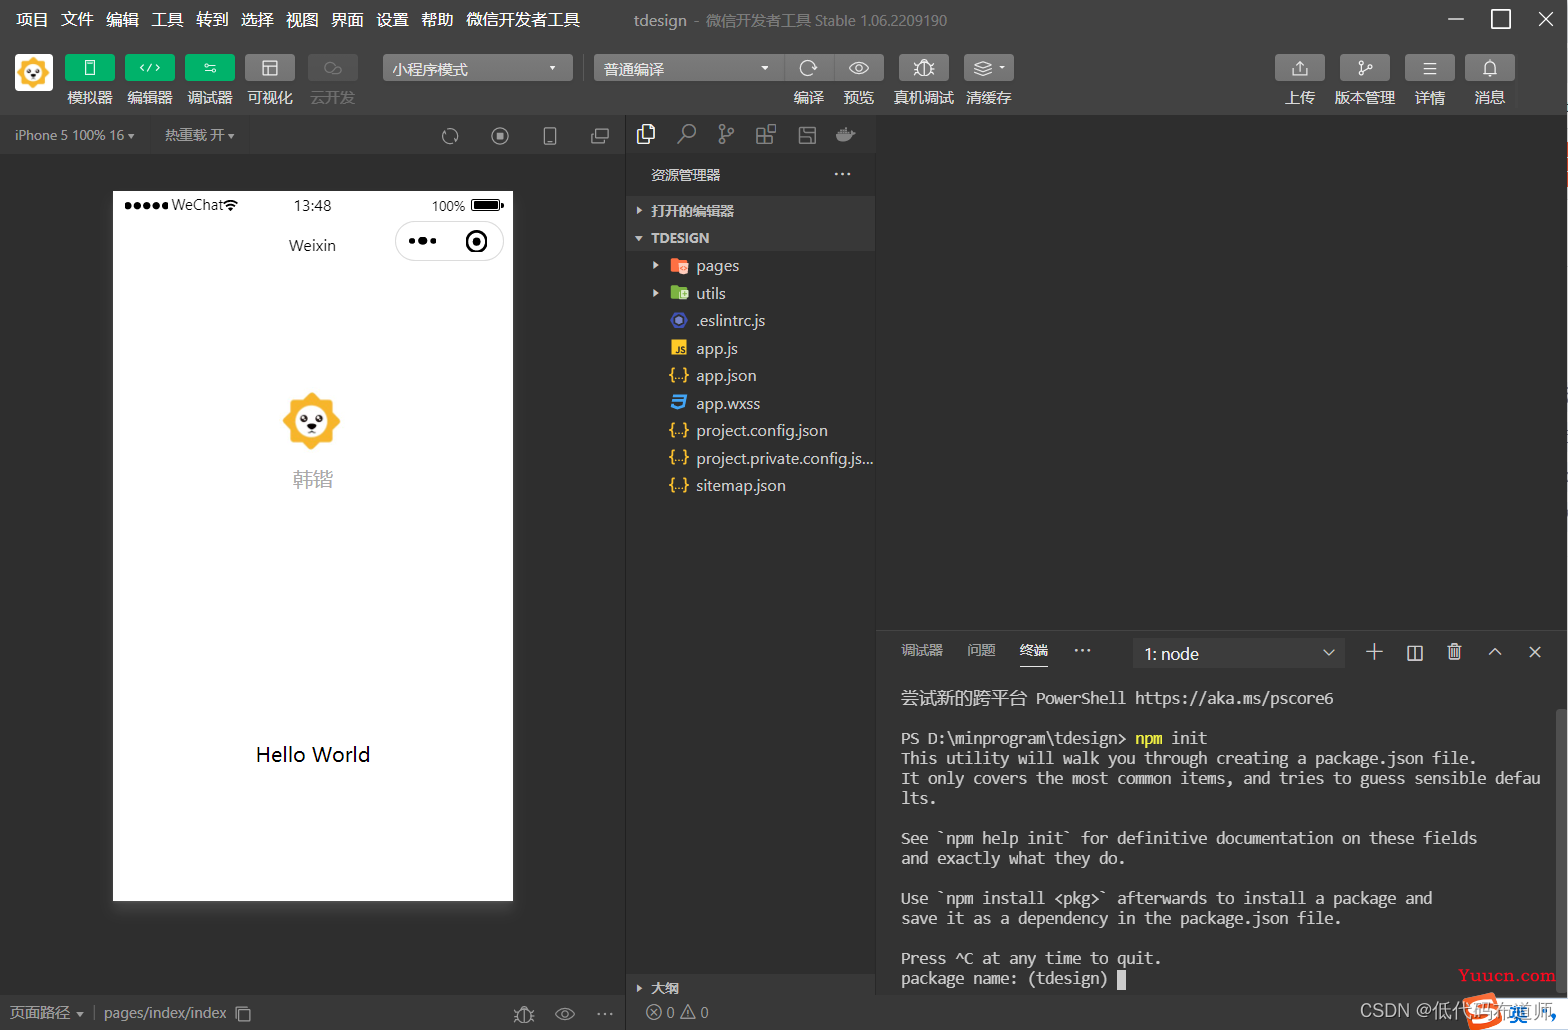Image resolution: width=1568 pixels, height=1030 pixels.
Task: Click the Clear Cache layers icon
Action: point(989,68)
